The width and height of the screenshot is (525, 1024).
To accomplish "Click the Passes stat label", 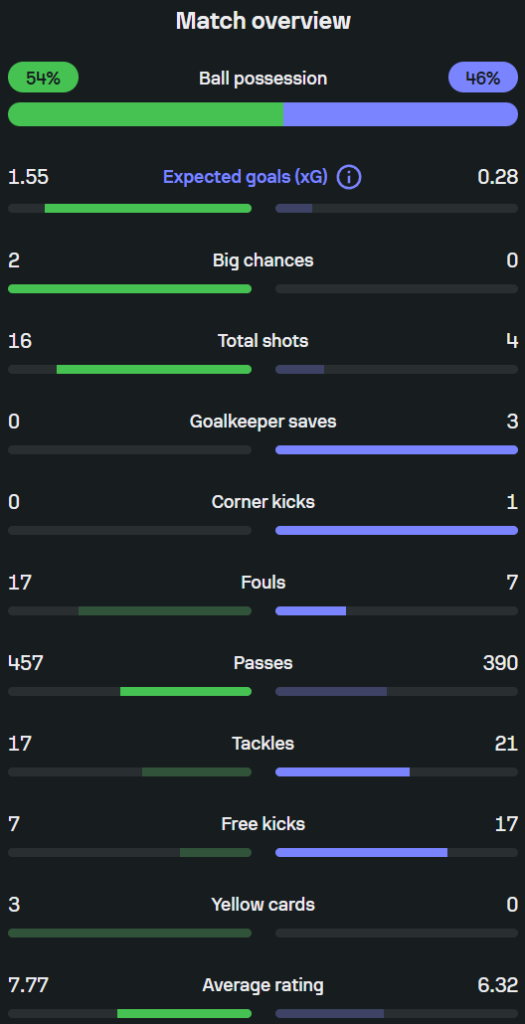I will 263,663.
